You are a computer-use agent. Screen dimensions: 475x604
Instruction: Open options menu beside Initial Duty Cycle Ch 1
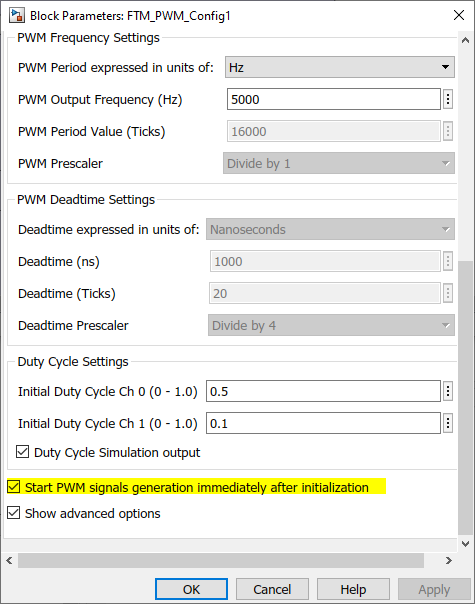point(448,423)
